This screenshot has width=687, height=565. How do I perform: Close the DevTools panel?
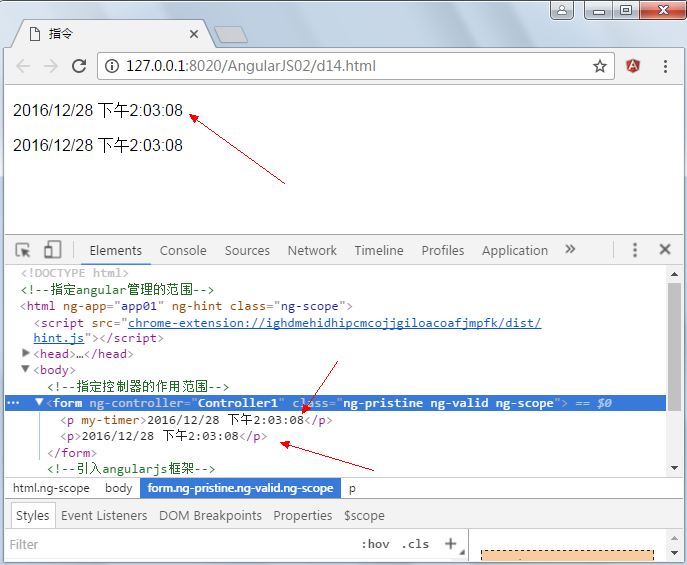tap(665, 249)
